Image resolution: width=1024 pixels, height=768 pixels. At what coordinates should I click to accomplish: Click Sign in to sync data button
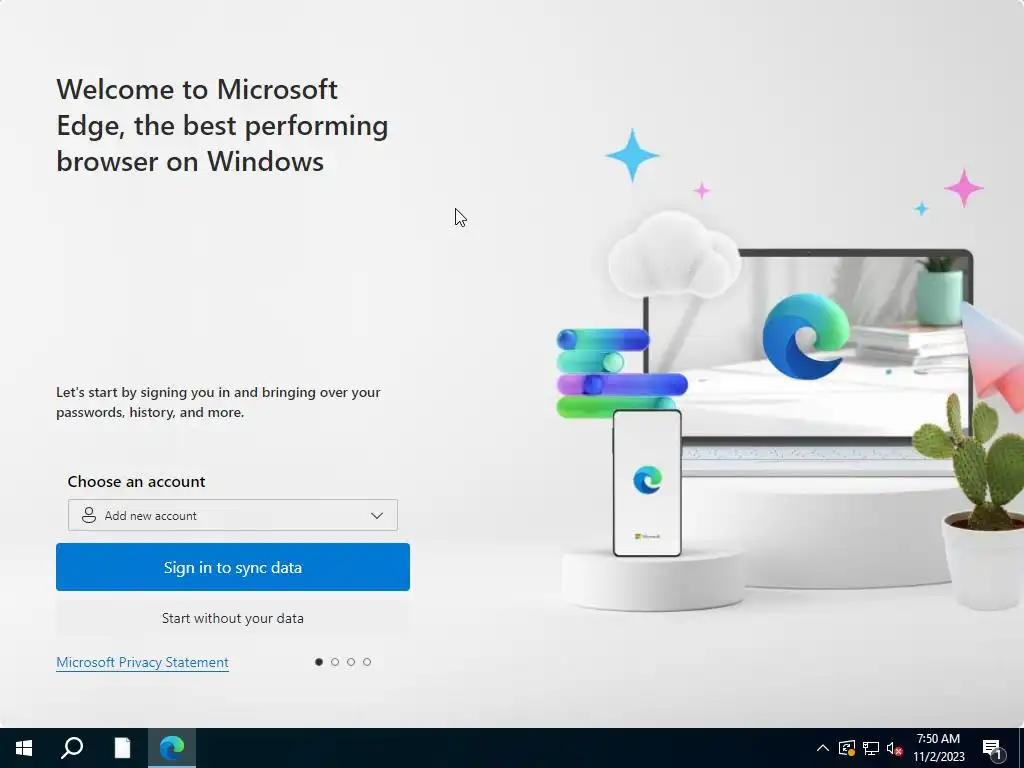[232, 567]
